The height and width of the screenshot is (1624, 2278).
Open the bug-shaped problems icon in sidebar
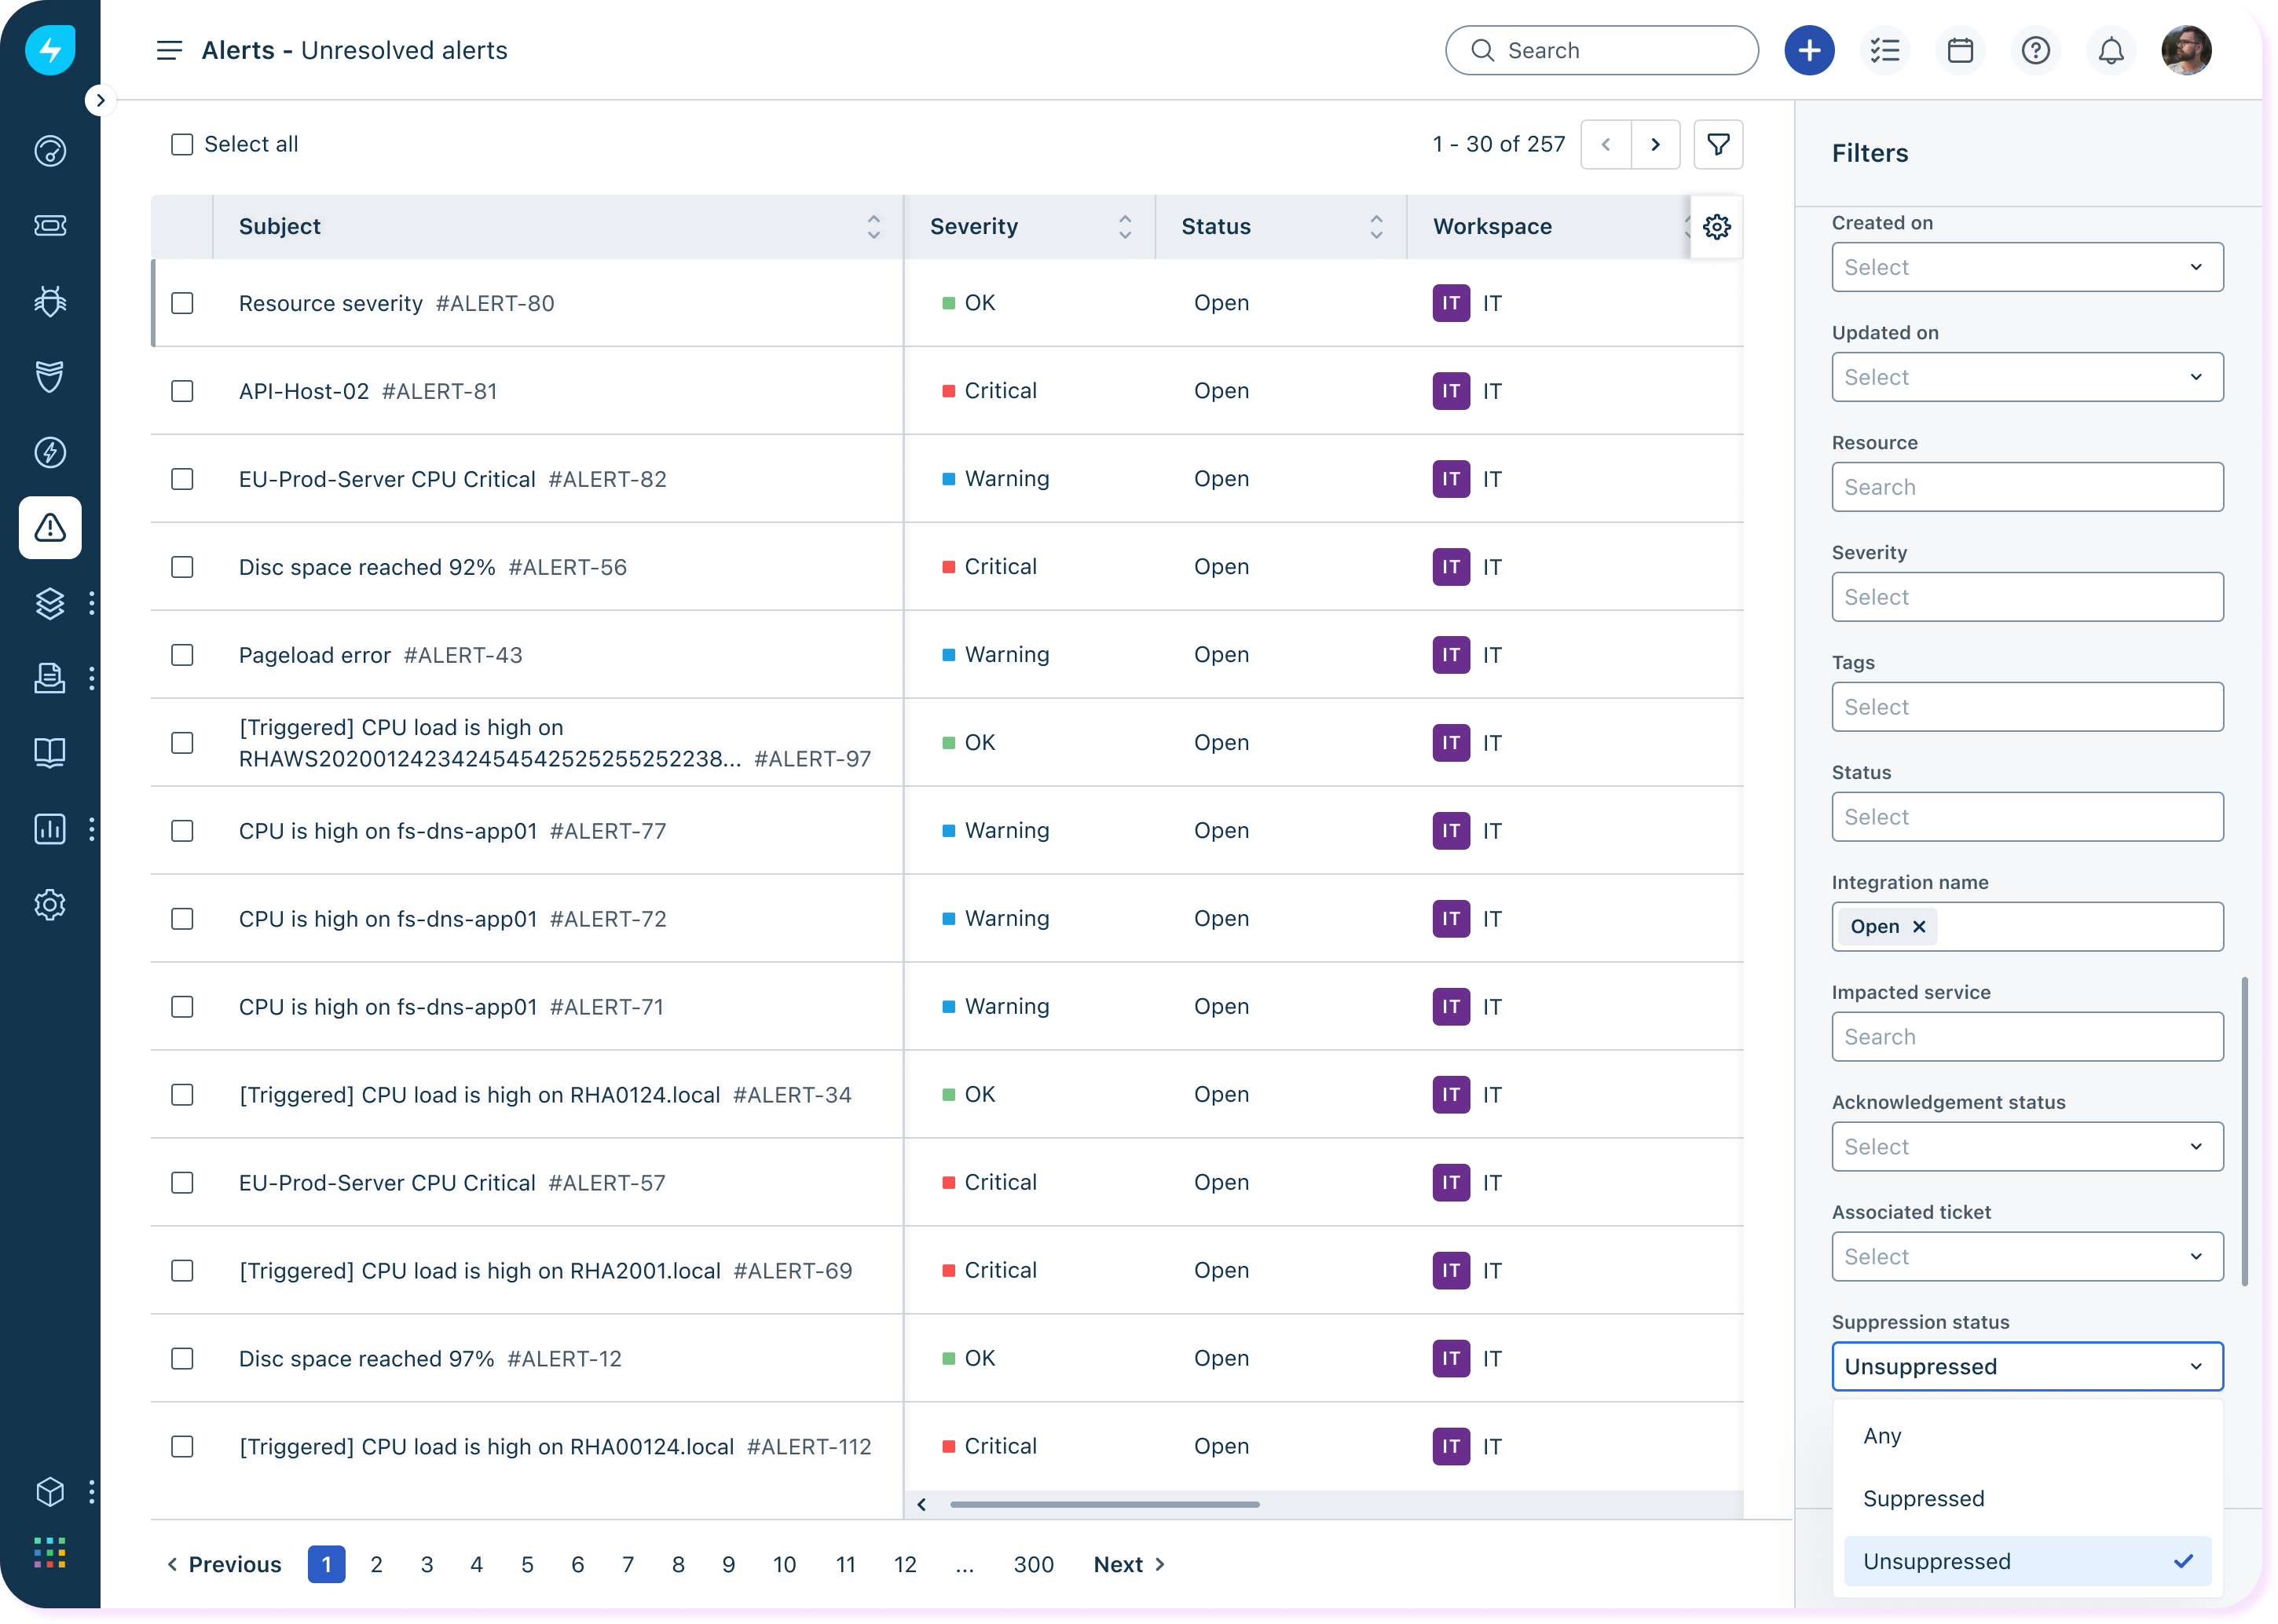click(50, 301)
